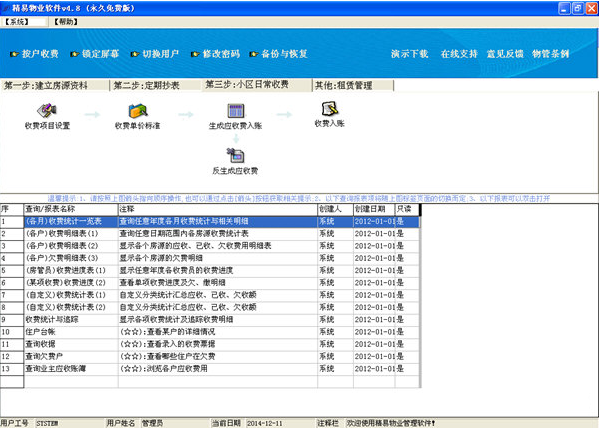The width and height of the screenshot is (601, 429).
Task: Open the 物管条例 link
Action: click(x=550, y=54)
